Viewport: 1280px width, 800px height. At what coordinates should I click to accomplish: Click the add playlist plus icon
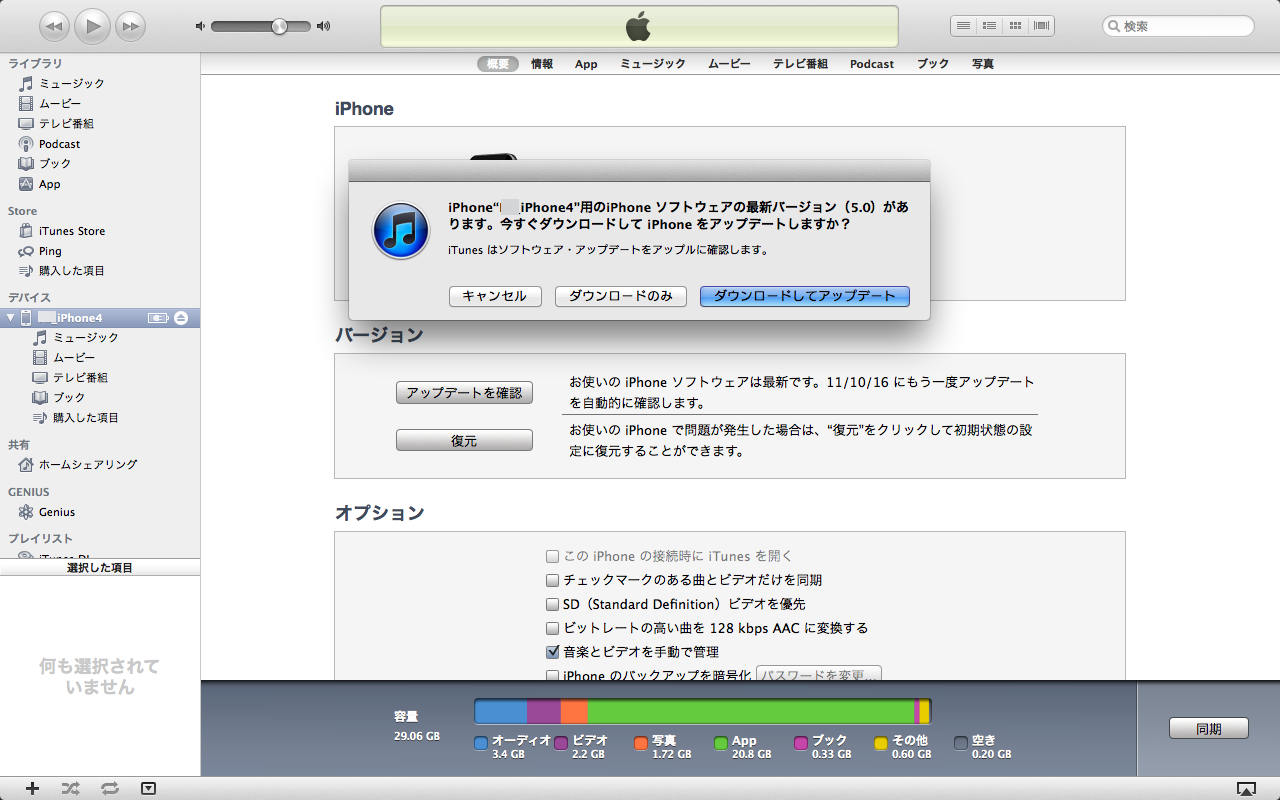click(x=32, y=788)
